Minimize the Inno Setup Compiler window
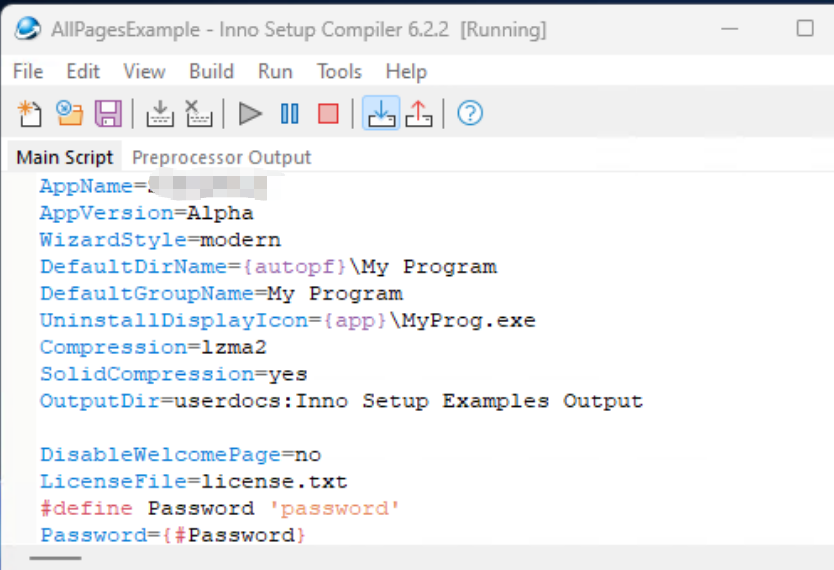This screenshot has width=834, height=570. pos(730,28)
